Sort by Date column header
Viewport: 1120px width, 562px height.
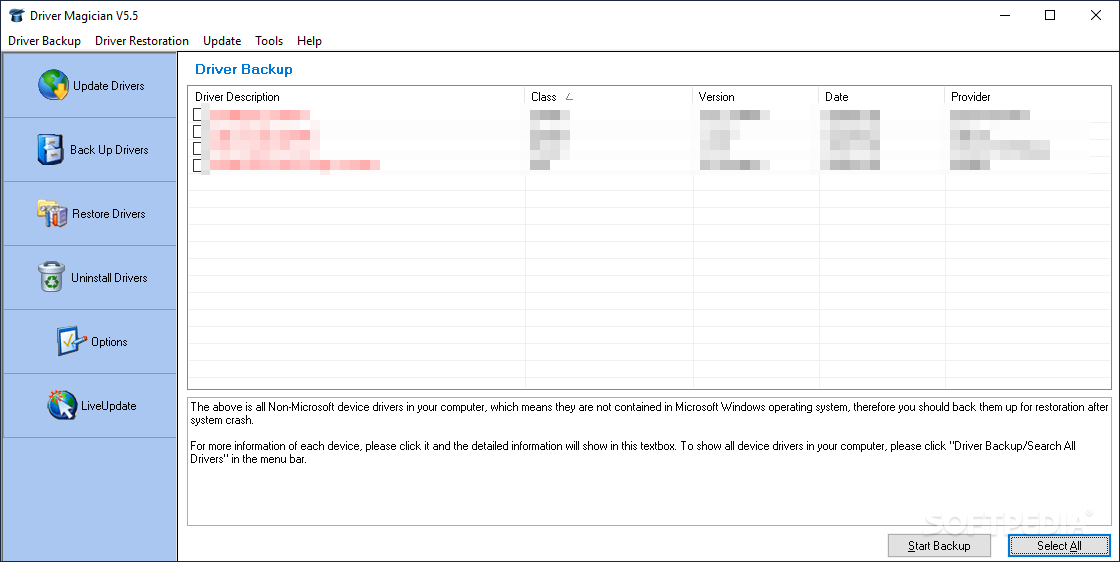(882, 96)
